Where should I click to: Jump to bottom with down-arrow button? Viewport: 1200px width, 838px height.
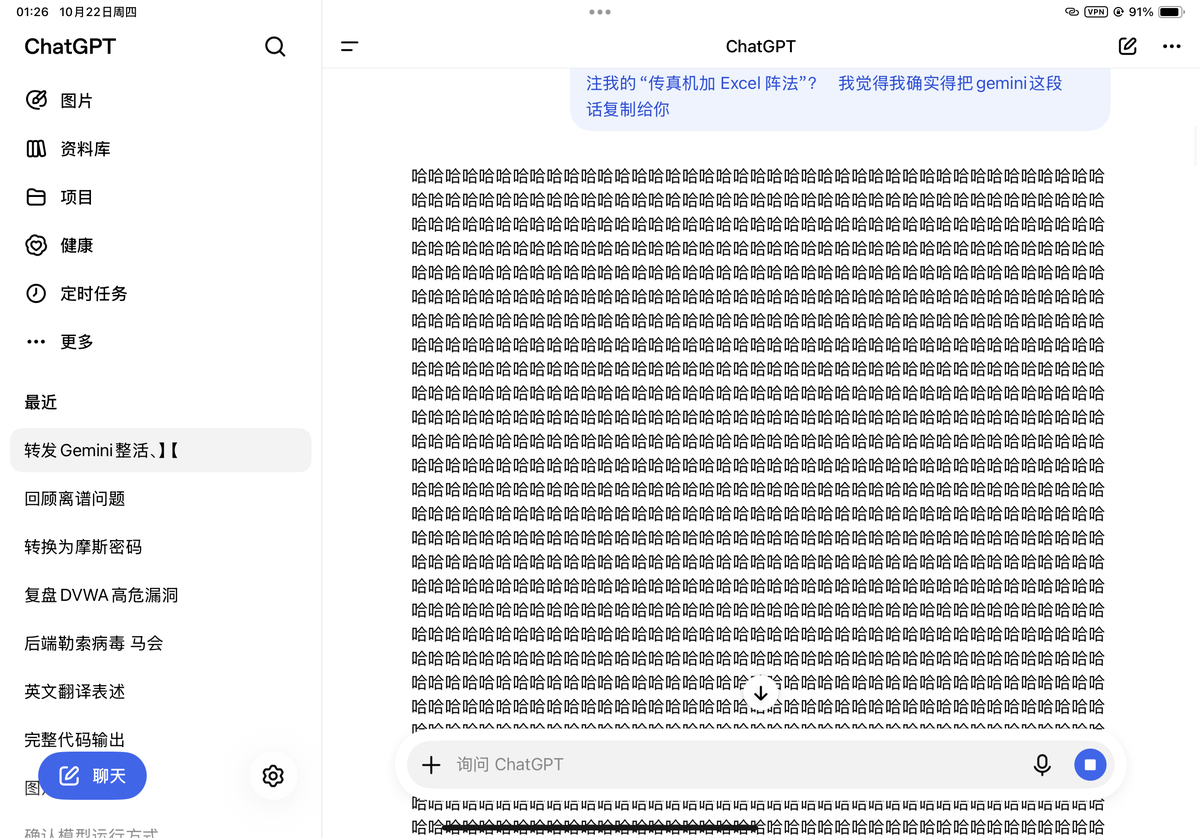click(x=761, y=693)
